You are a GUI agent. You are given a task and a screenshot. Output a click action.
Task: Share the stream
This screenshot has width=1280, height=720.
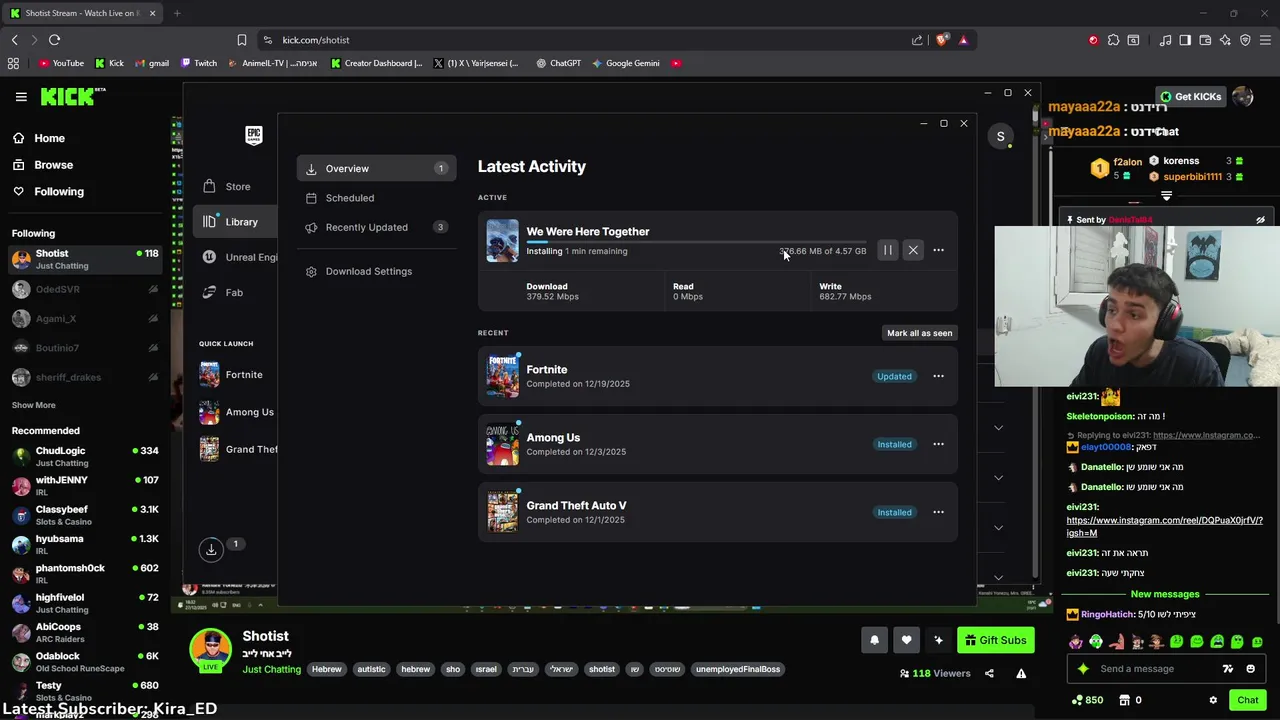(989, 674)
